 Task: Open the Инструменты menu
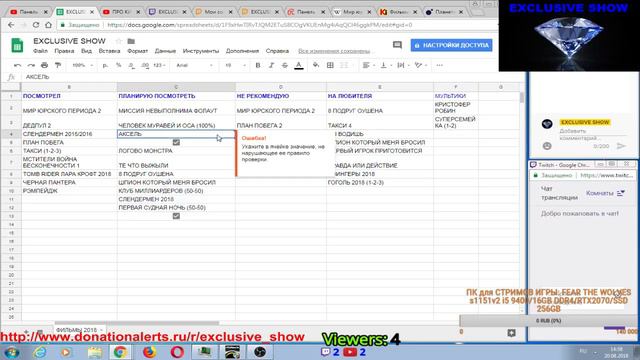(201, 51)
